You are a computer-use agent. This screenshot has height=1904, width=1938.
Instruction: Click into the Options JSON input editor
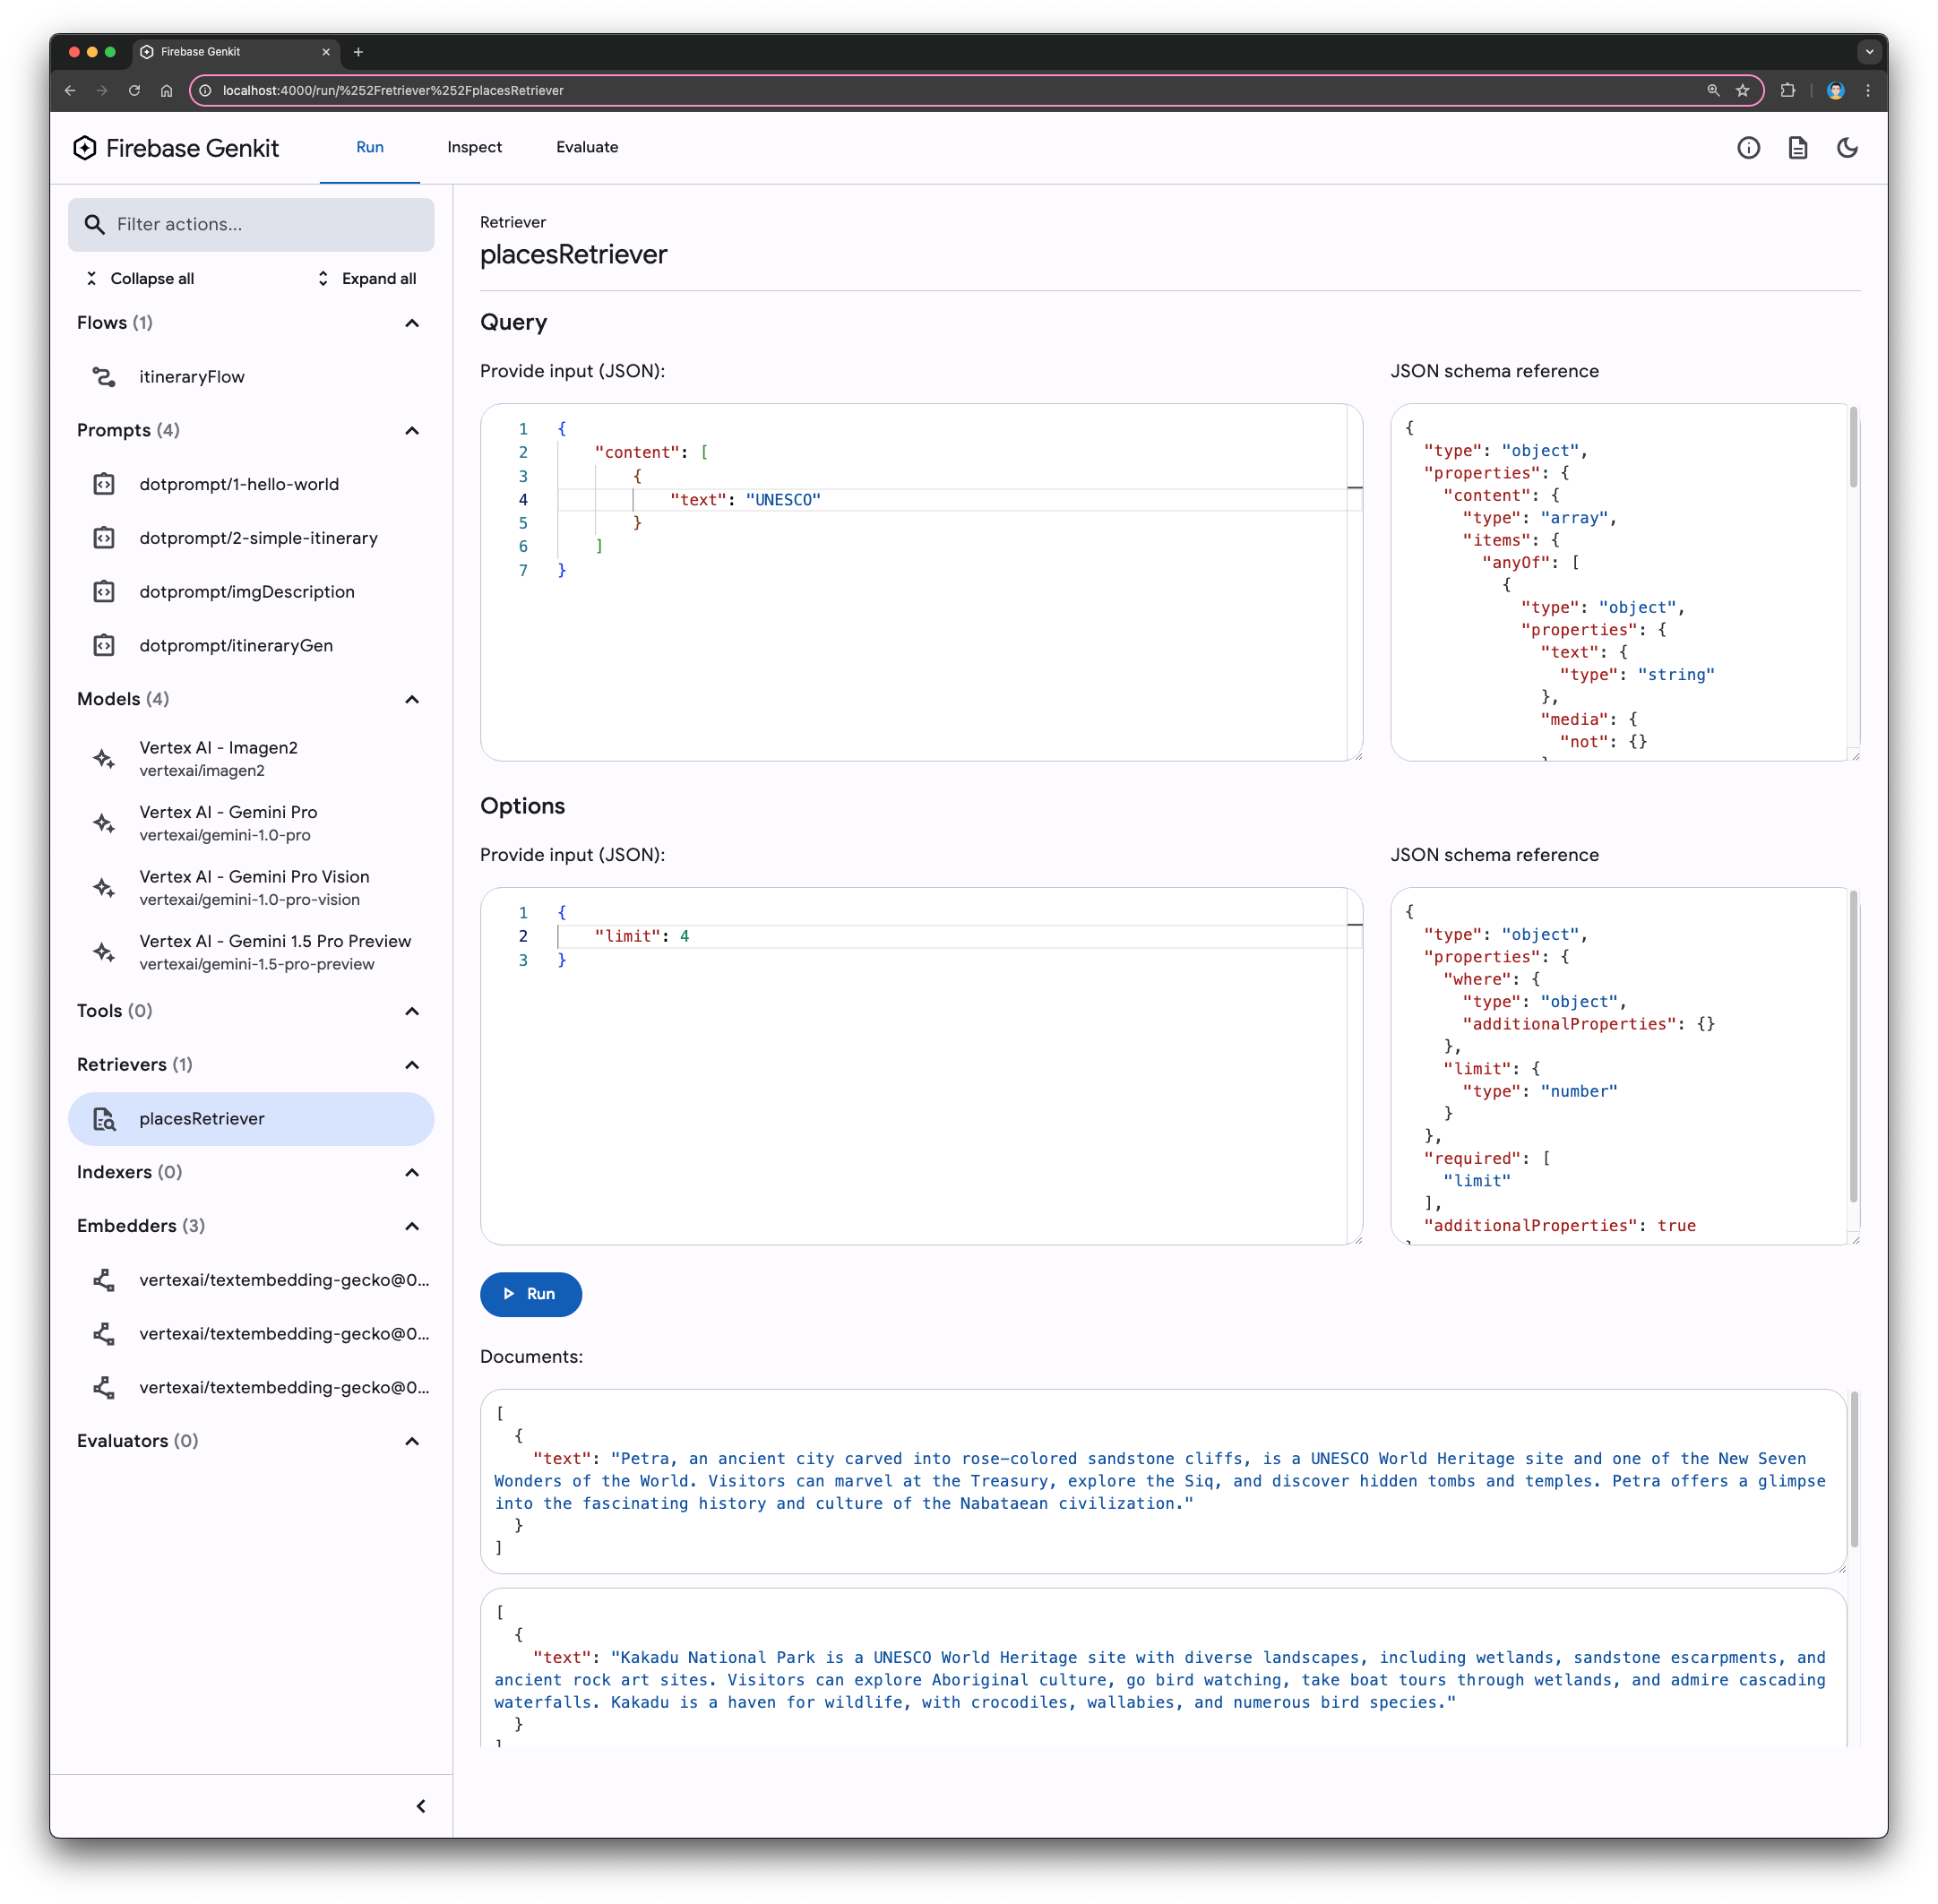tap(920, 1066)
